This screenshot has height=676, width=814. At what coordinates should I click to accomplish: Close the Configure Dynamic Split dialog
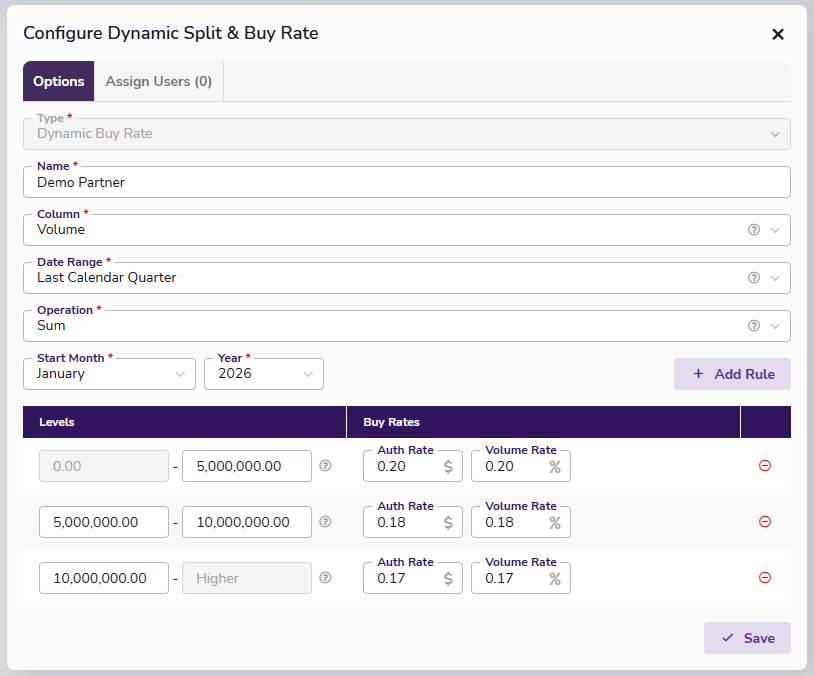click(x=778, y=34)
